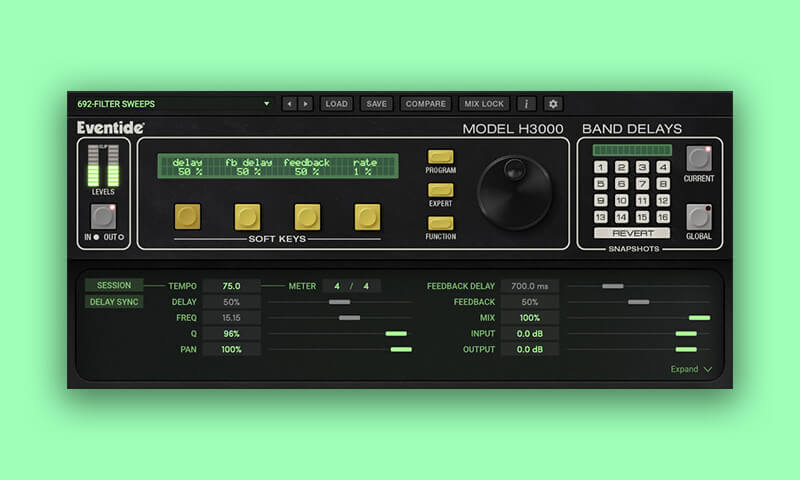Click the Tempo value field 75.0
This screenshot has width=800, height=480.
231,286
